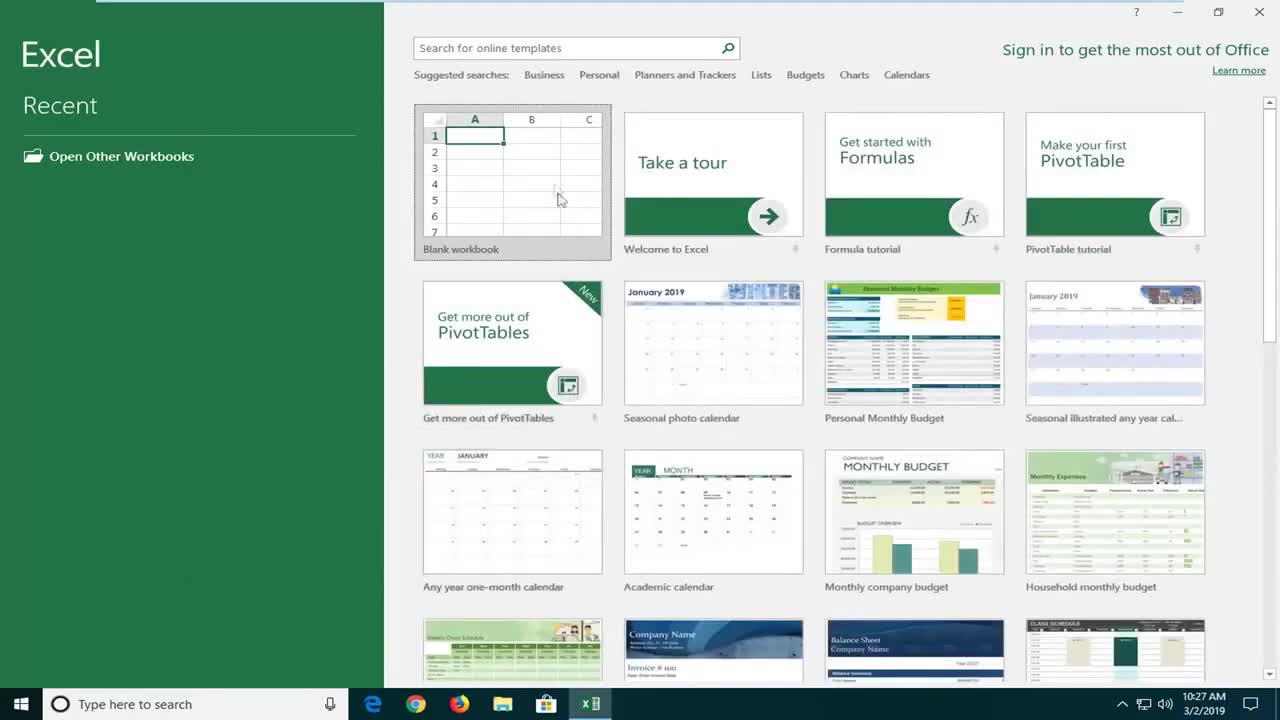Click the Cortana microphone icon
The height and width of the screenshot is (720, 1280).
[330, 704]
